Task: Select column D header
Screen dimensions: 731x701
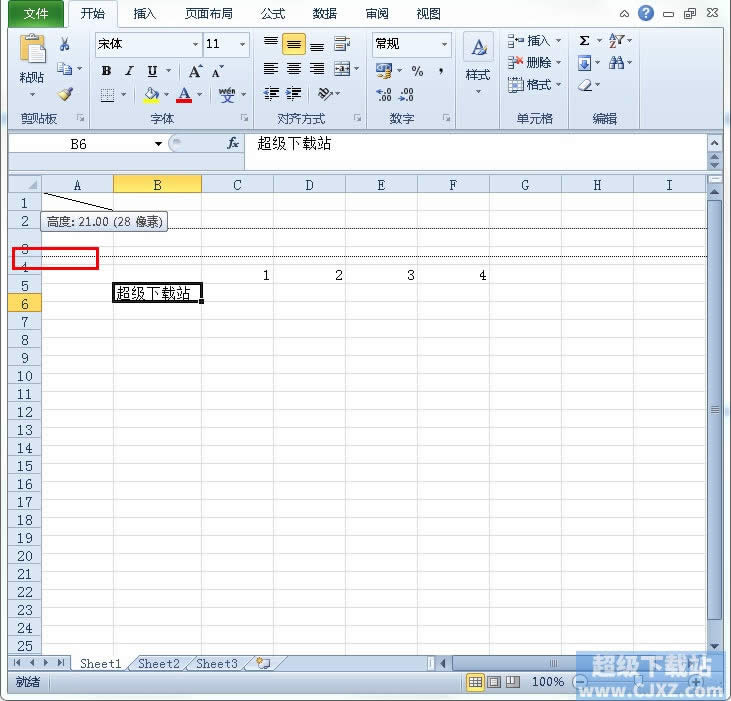Action: tap(309, 185)
